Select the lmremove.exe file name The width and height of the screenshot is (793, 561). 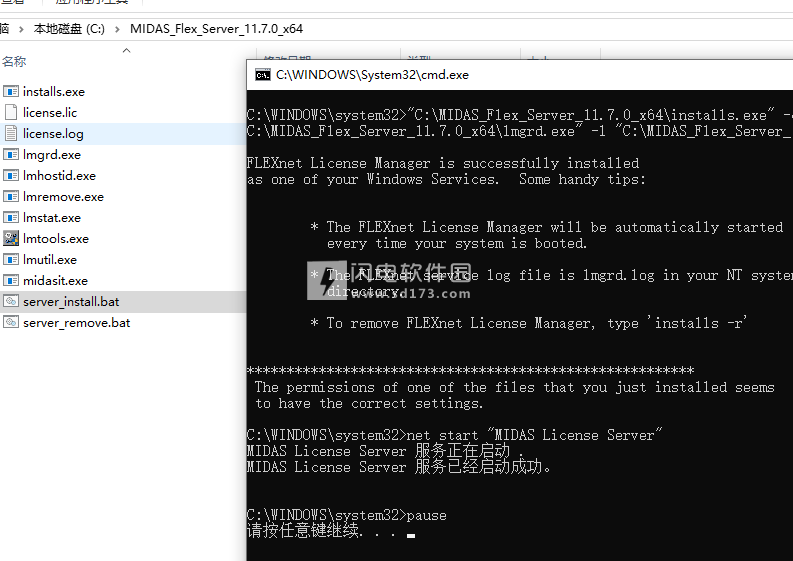(63, 197)
